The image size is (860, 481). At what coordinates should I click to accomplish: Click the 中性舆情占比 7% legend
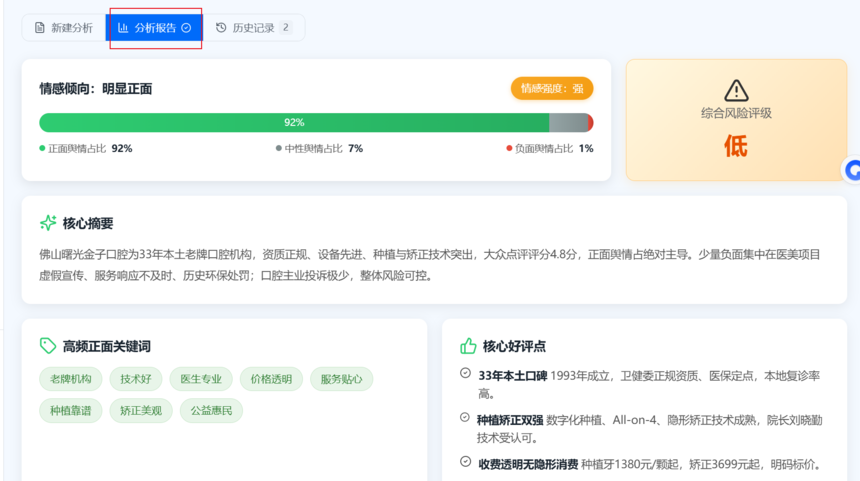(319, 149)
